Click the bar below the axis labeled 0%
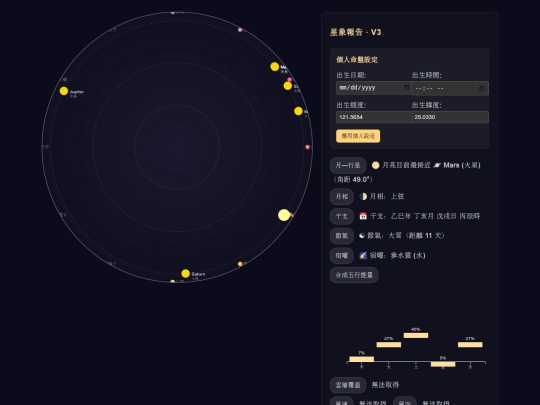Screen dimensions: 540x405 pyautogui.click(x=443, y=364)
